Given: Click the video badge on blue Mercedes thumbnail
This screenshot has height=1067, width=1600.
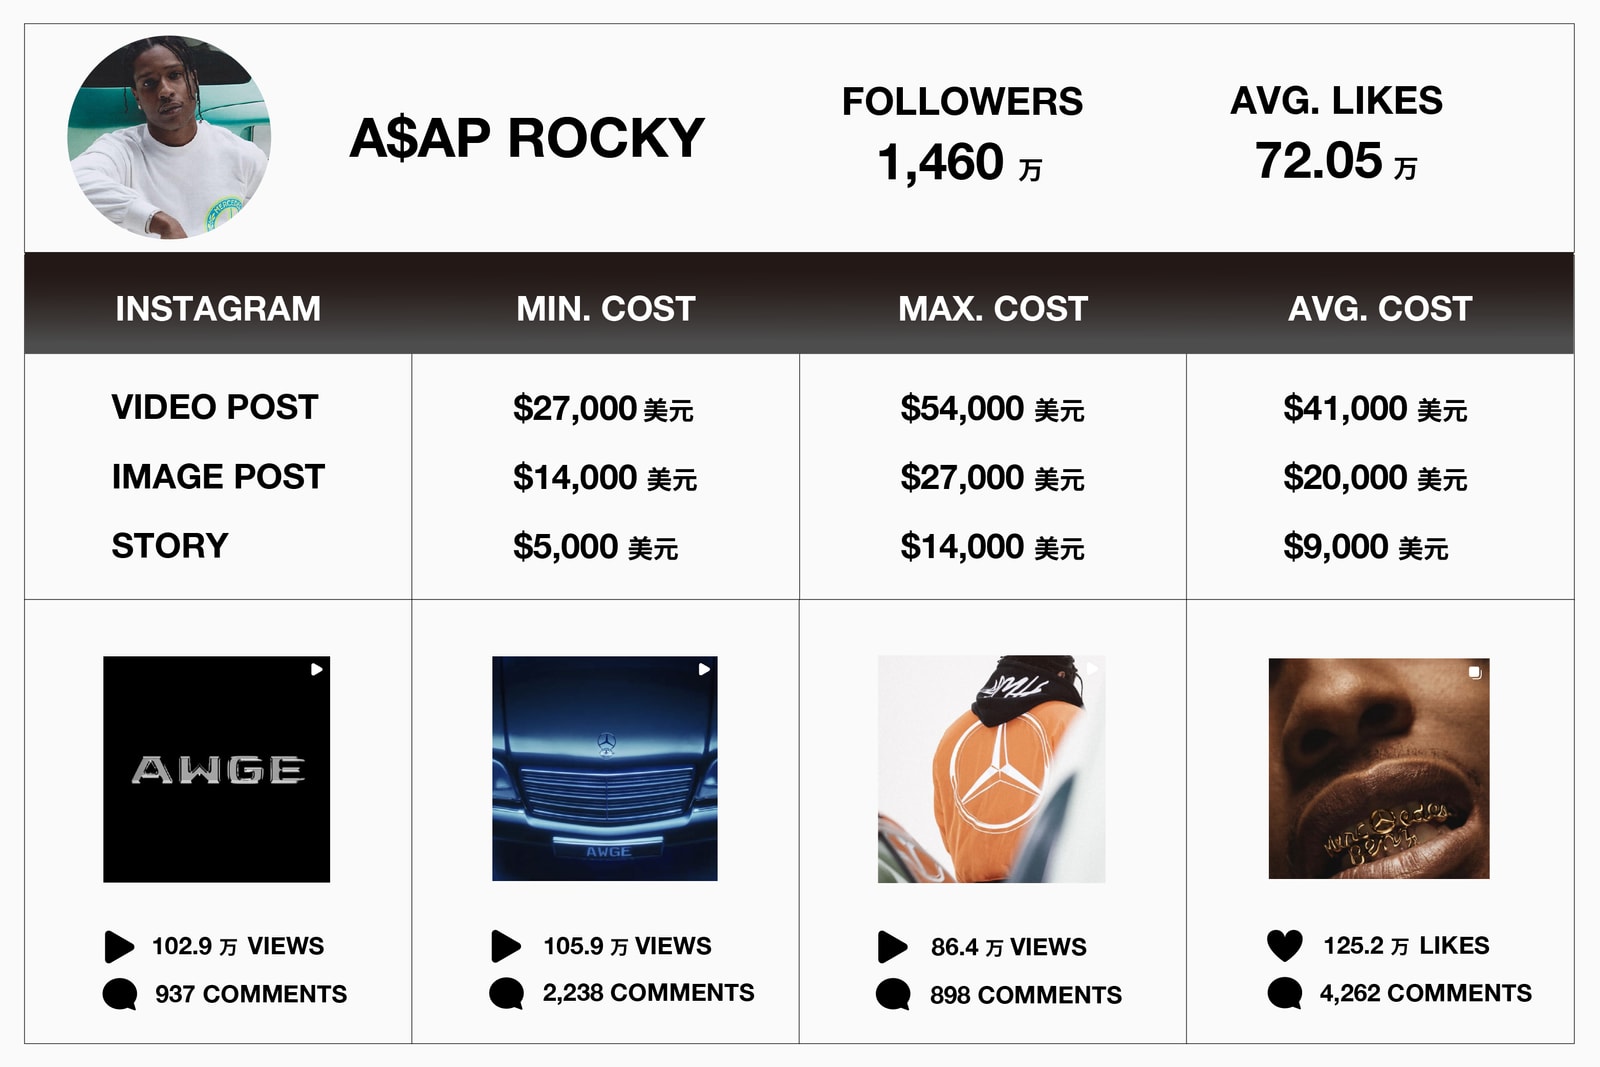Looking at the screenshot, I should (x=704, y=669).
